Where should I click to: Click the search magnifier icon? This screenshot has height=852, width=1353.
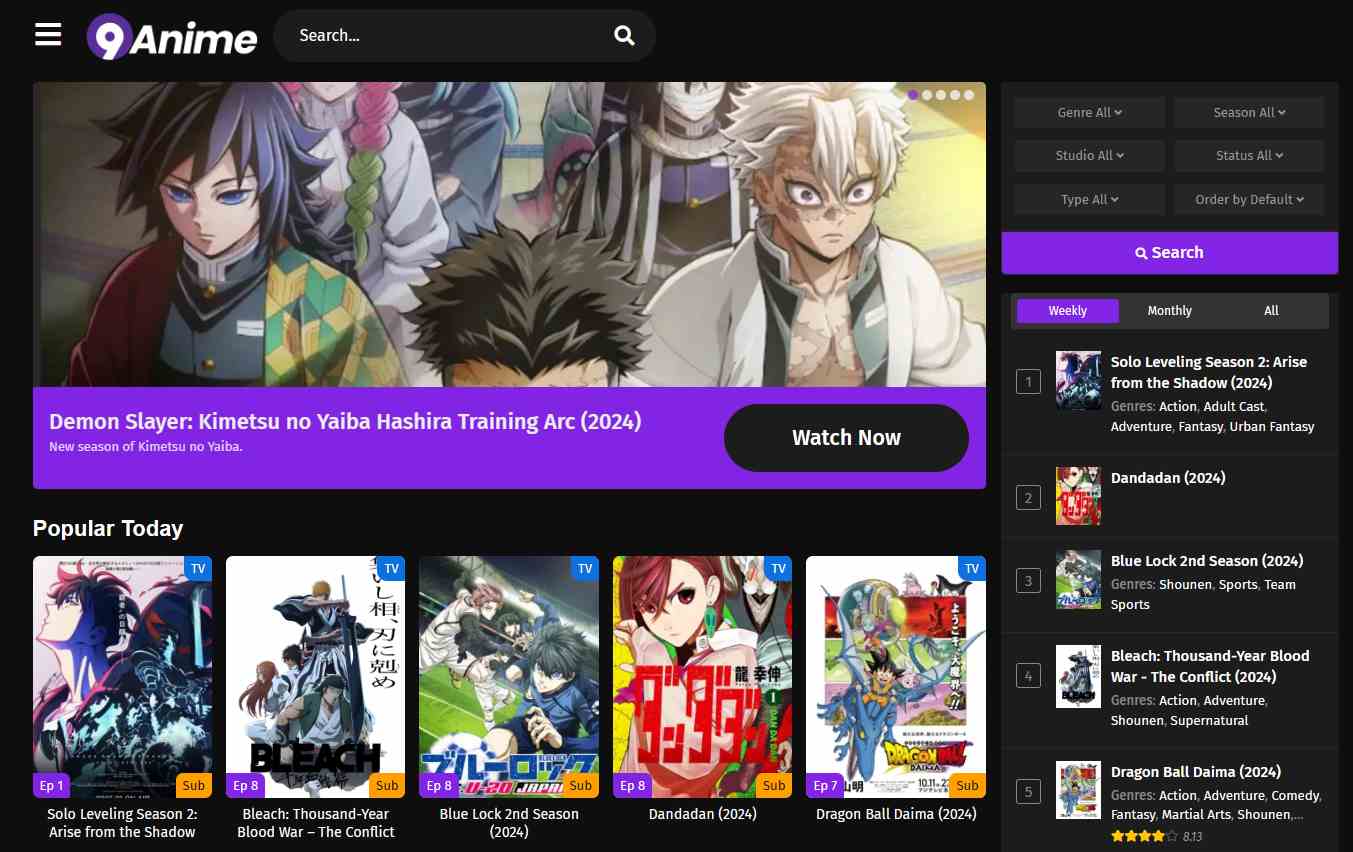point(624,34)
